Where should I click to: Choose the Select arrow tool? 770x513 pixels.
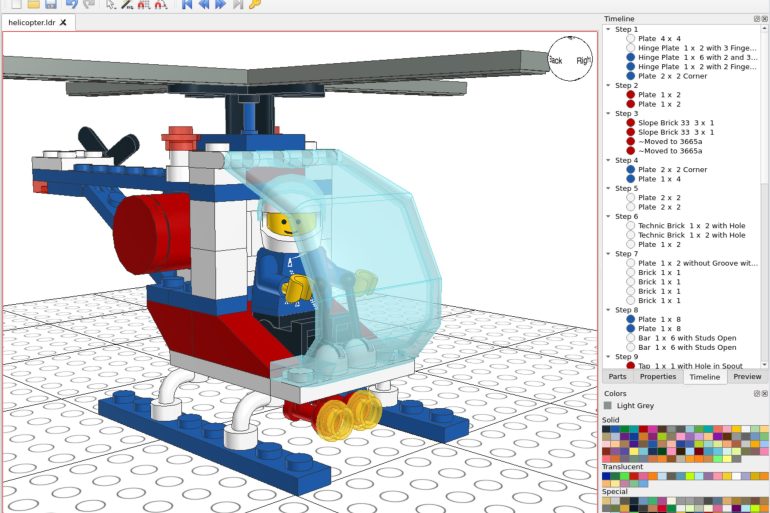point(110,4)
